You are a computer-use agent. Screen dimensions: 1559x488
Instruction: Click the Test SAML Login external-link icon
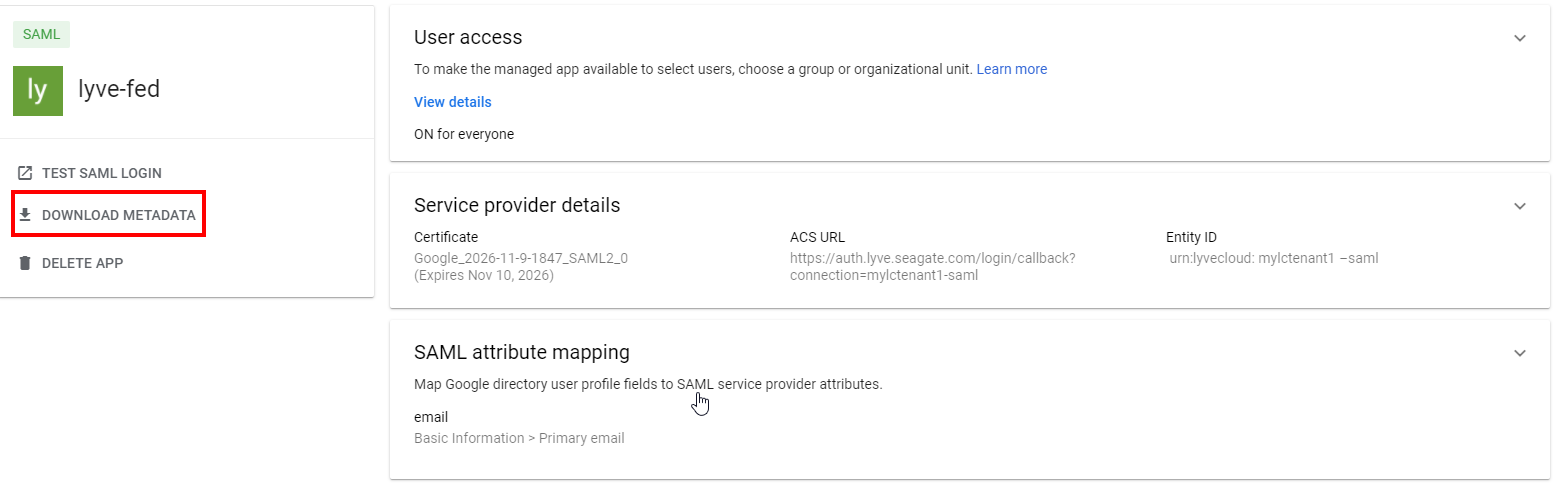[26, 173]
